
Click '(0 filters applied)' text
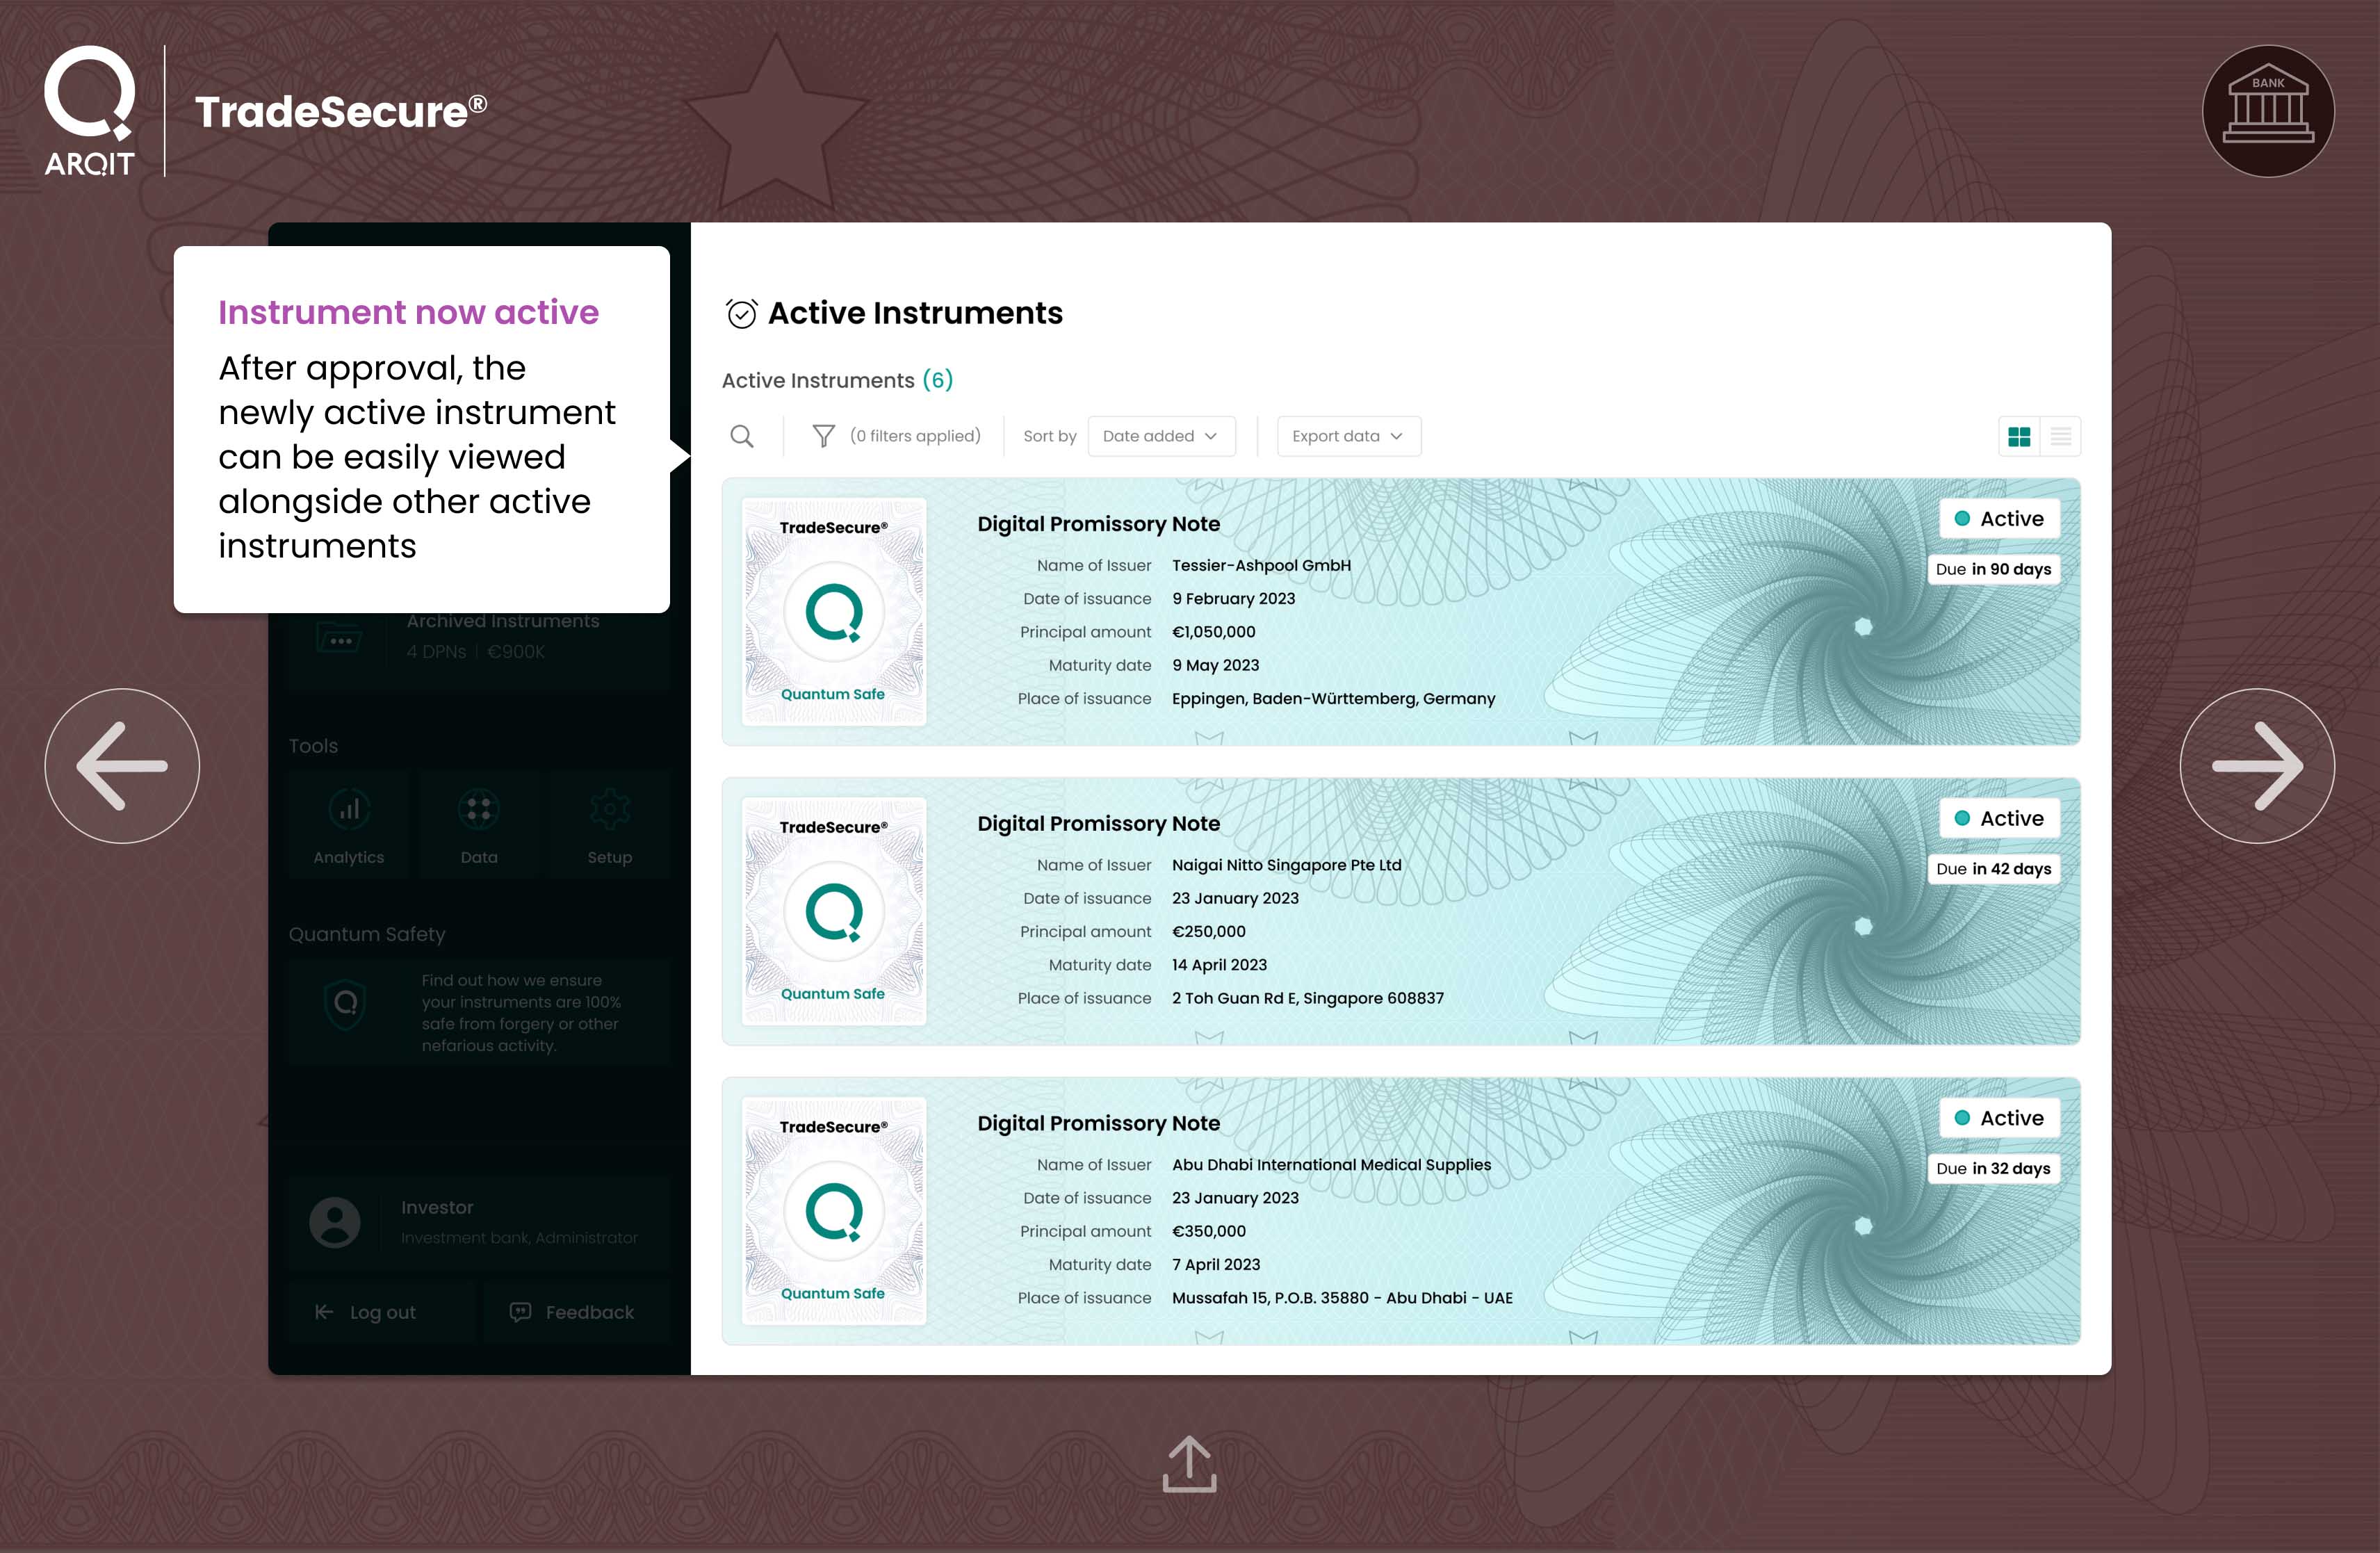[x=915, y=436]
